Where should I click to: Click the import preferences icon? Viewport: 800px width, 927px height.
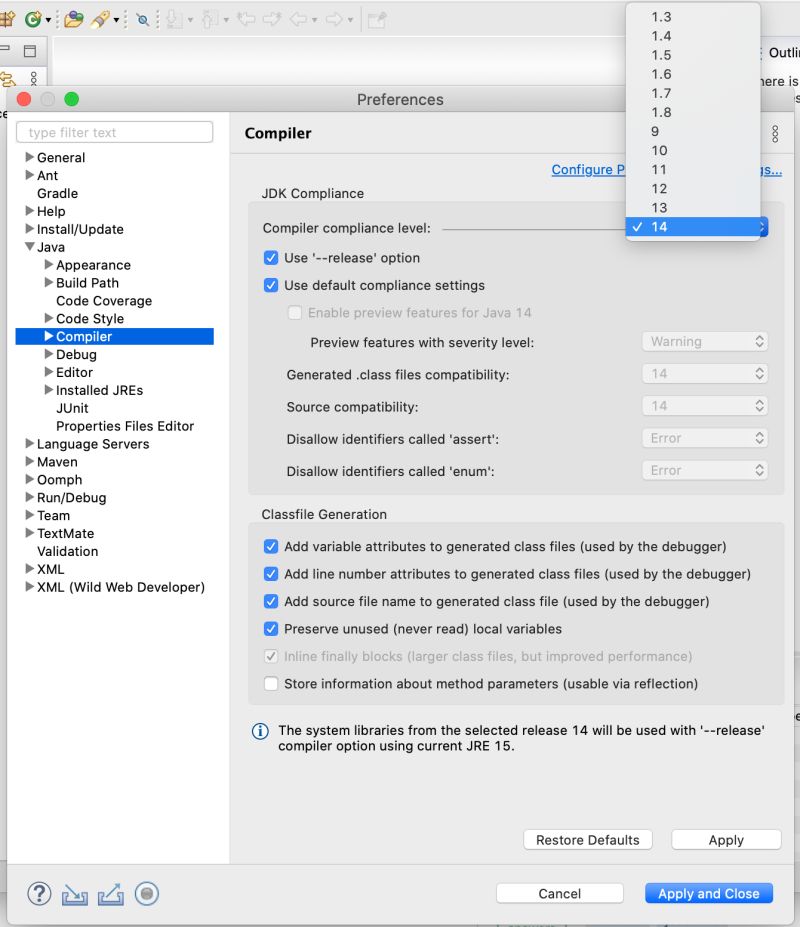coord(74,896)
